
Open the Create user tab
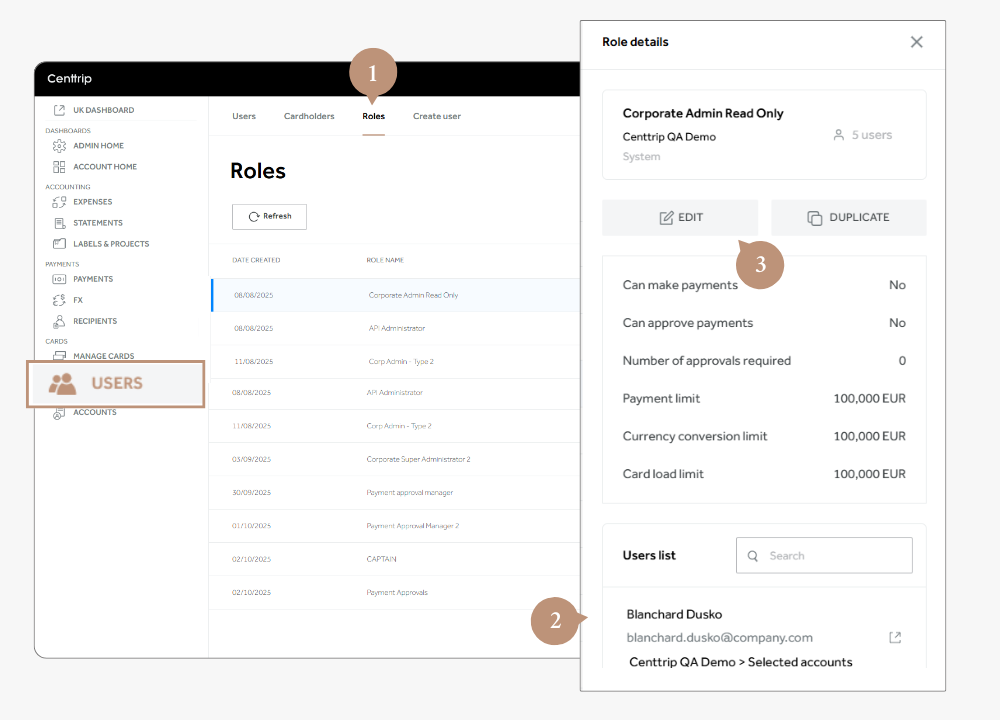pos(436,116)
